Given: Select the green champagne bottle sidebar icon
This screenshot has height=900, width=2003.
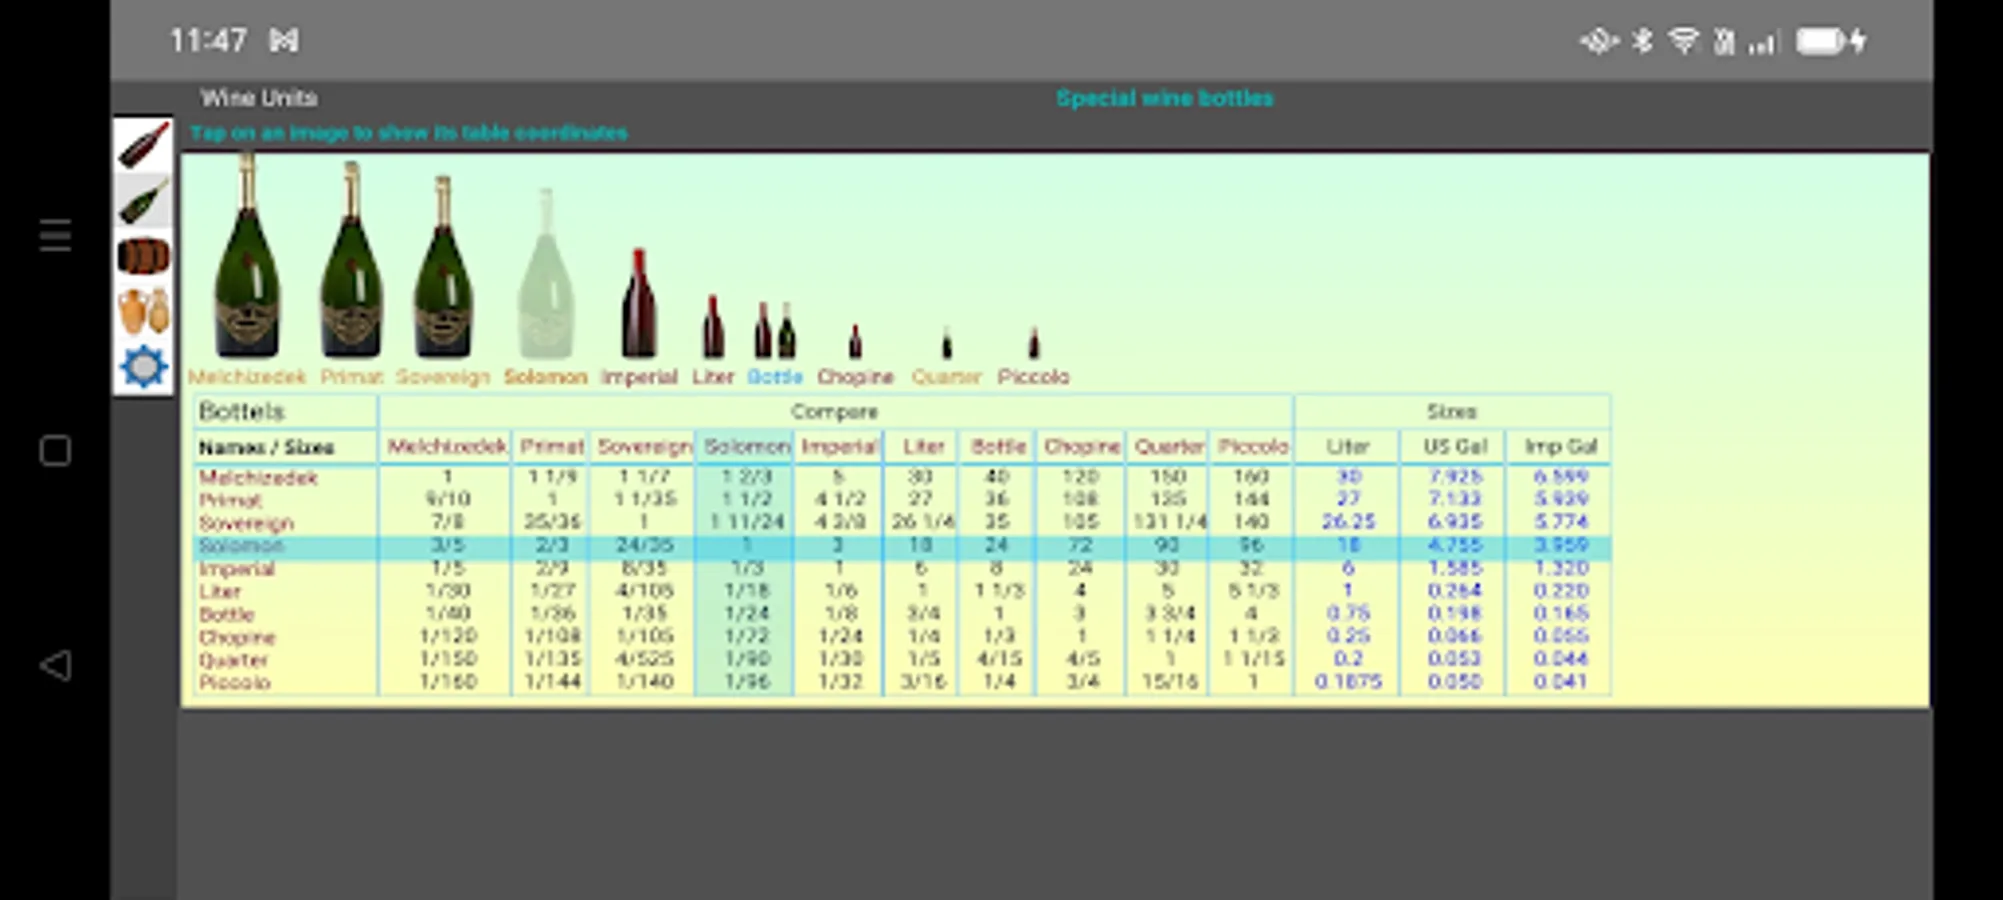Looking at the screenshot, I should [143, 201].
